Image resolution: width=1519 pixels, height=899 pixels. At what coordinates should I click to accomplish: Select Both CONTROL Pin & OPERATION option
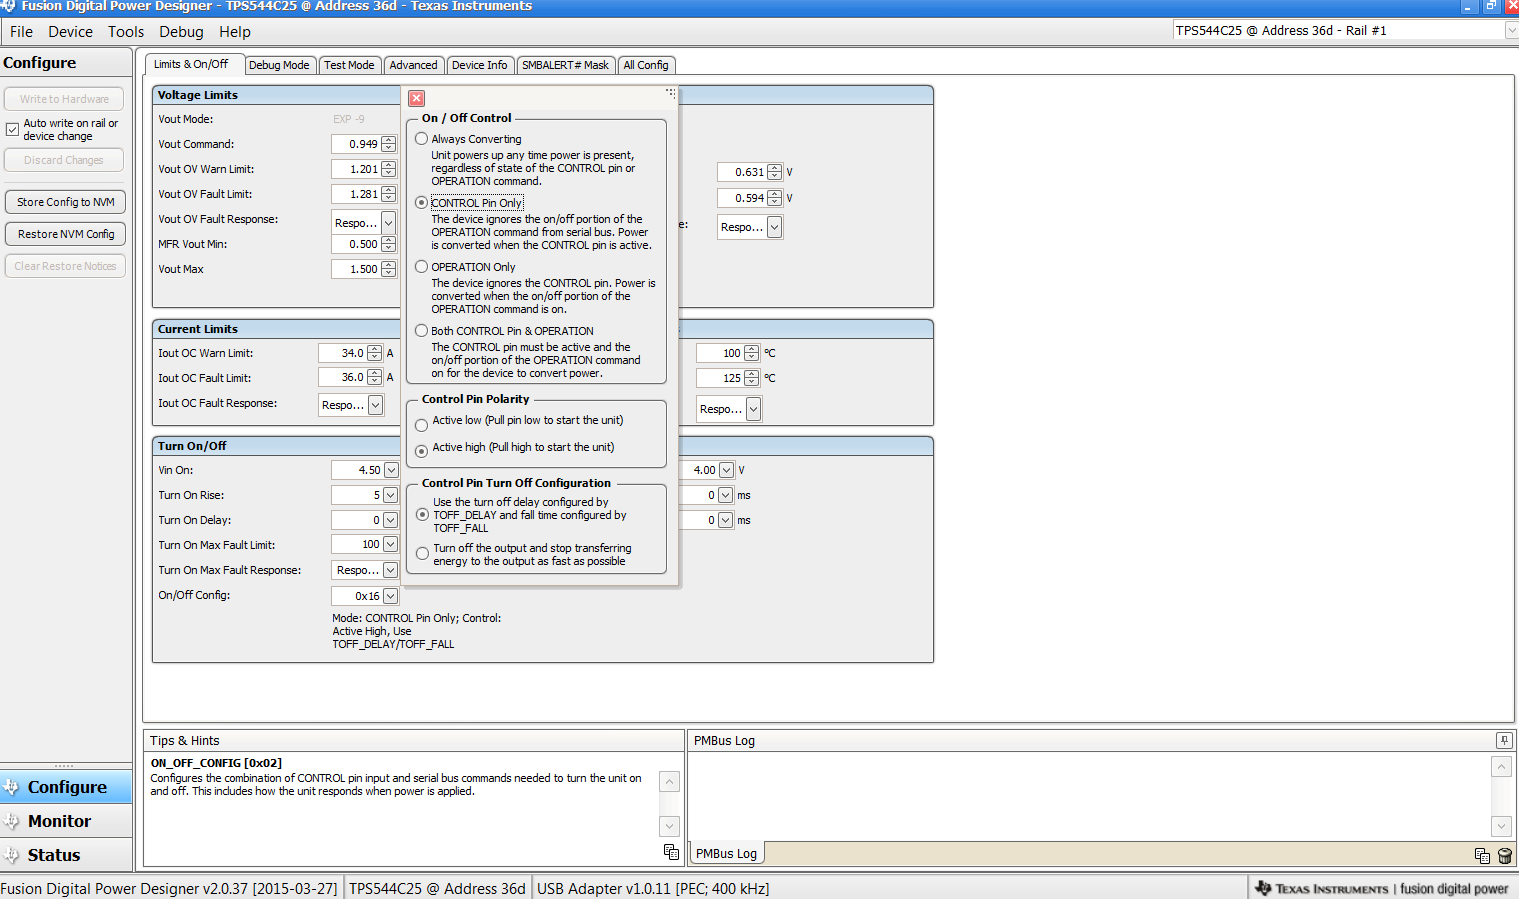pyautogui.click(x=422, y=331)
